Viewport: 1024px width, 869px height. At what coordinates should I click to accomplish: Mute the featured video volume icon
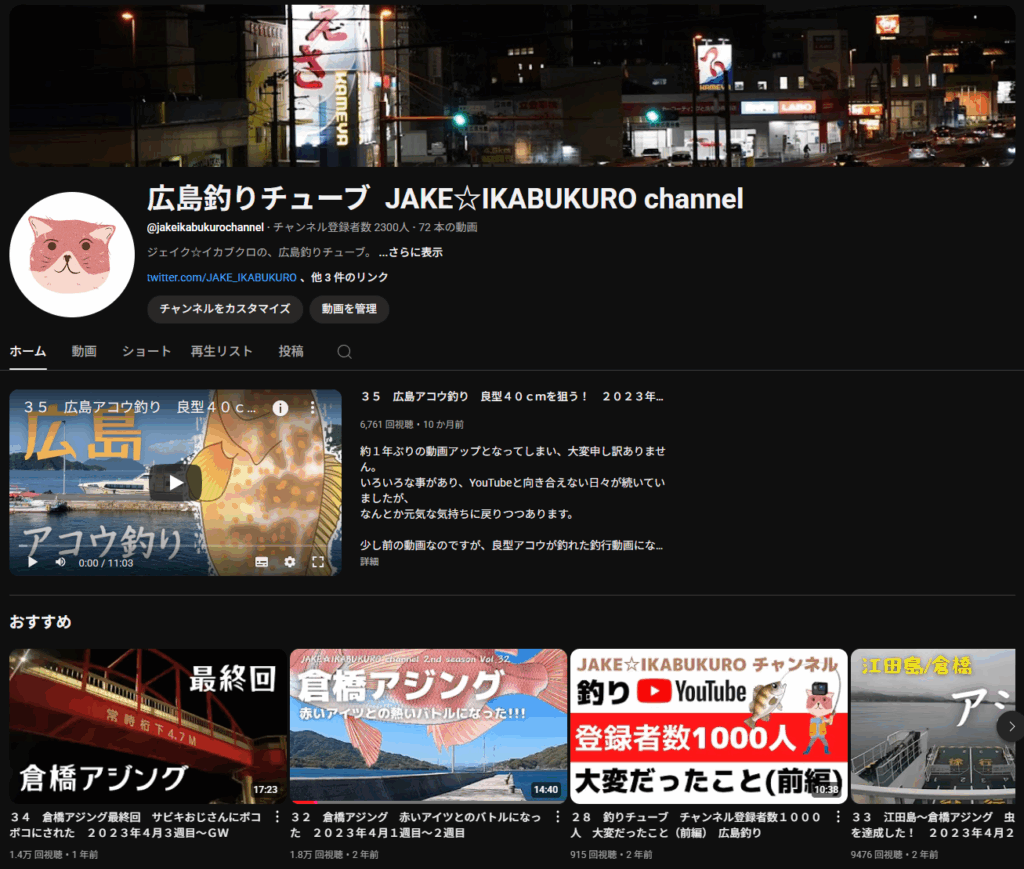pyautogui.click(x=60, y=562)
